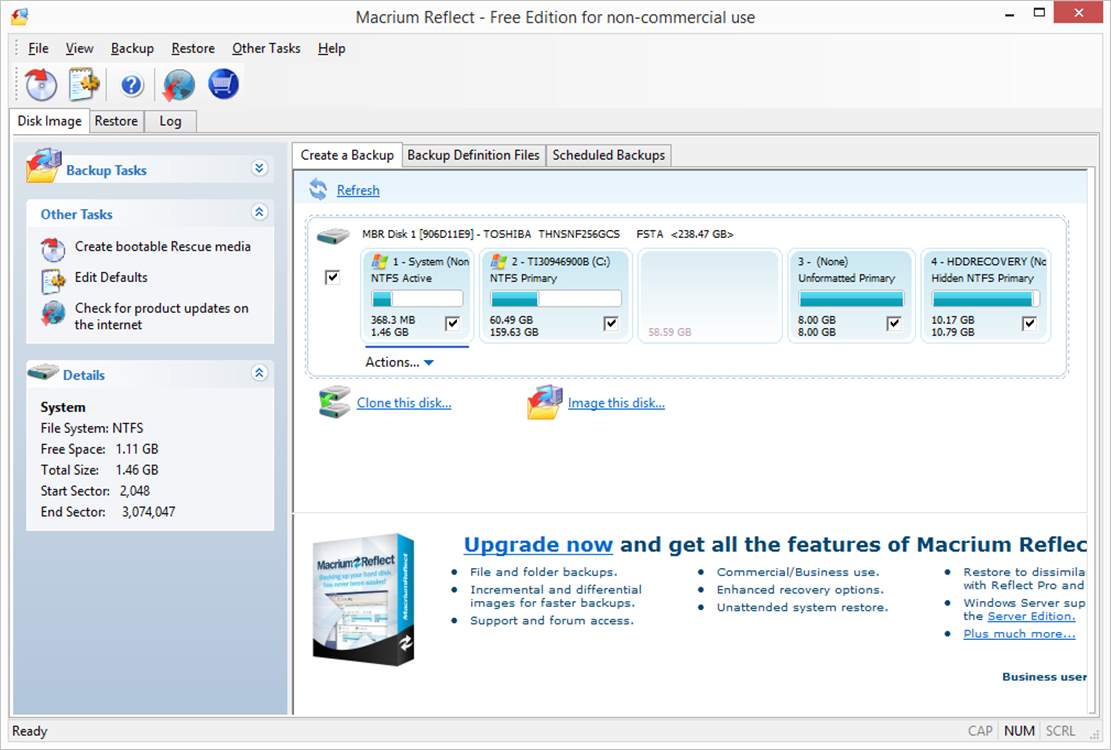Open the Actions... dropdown
1111x750 pixels.
[x=399, y=362]
